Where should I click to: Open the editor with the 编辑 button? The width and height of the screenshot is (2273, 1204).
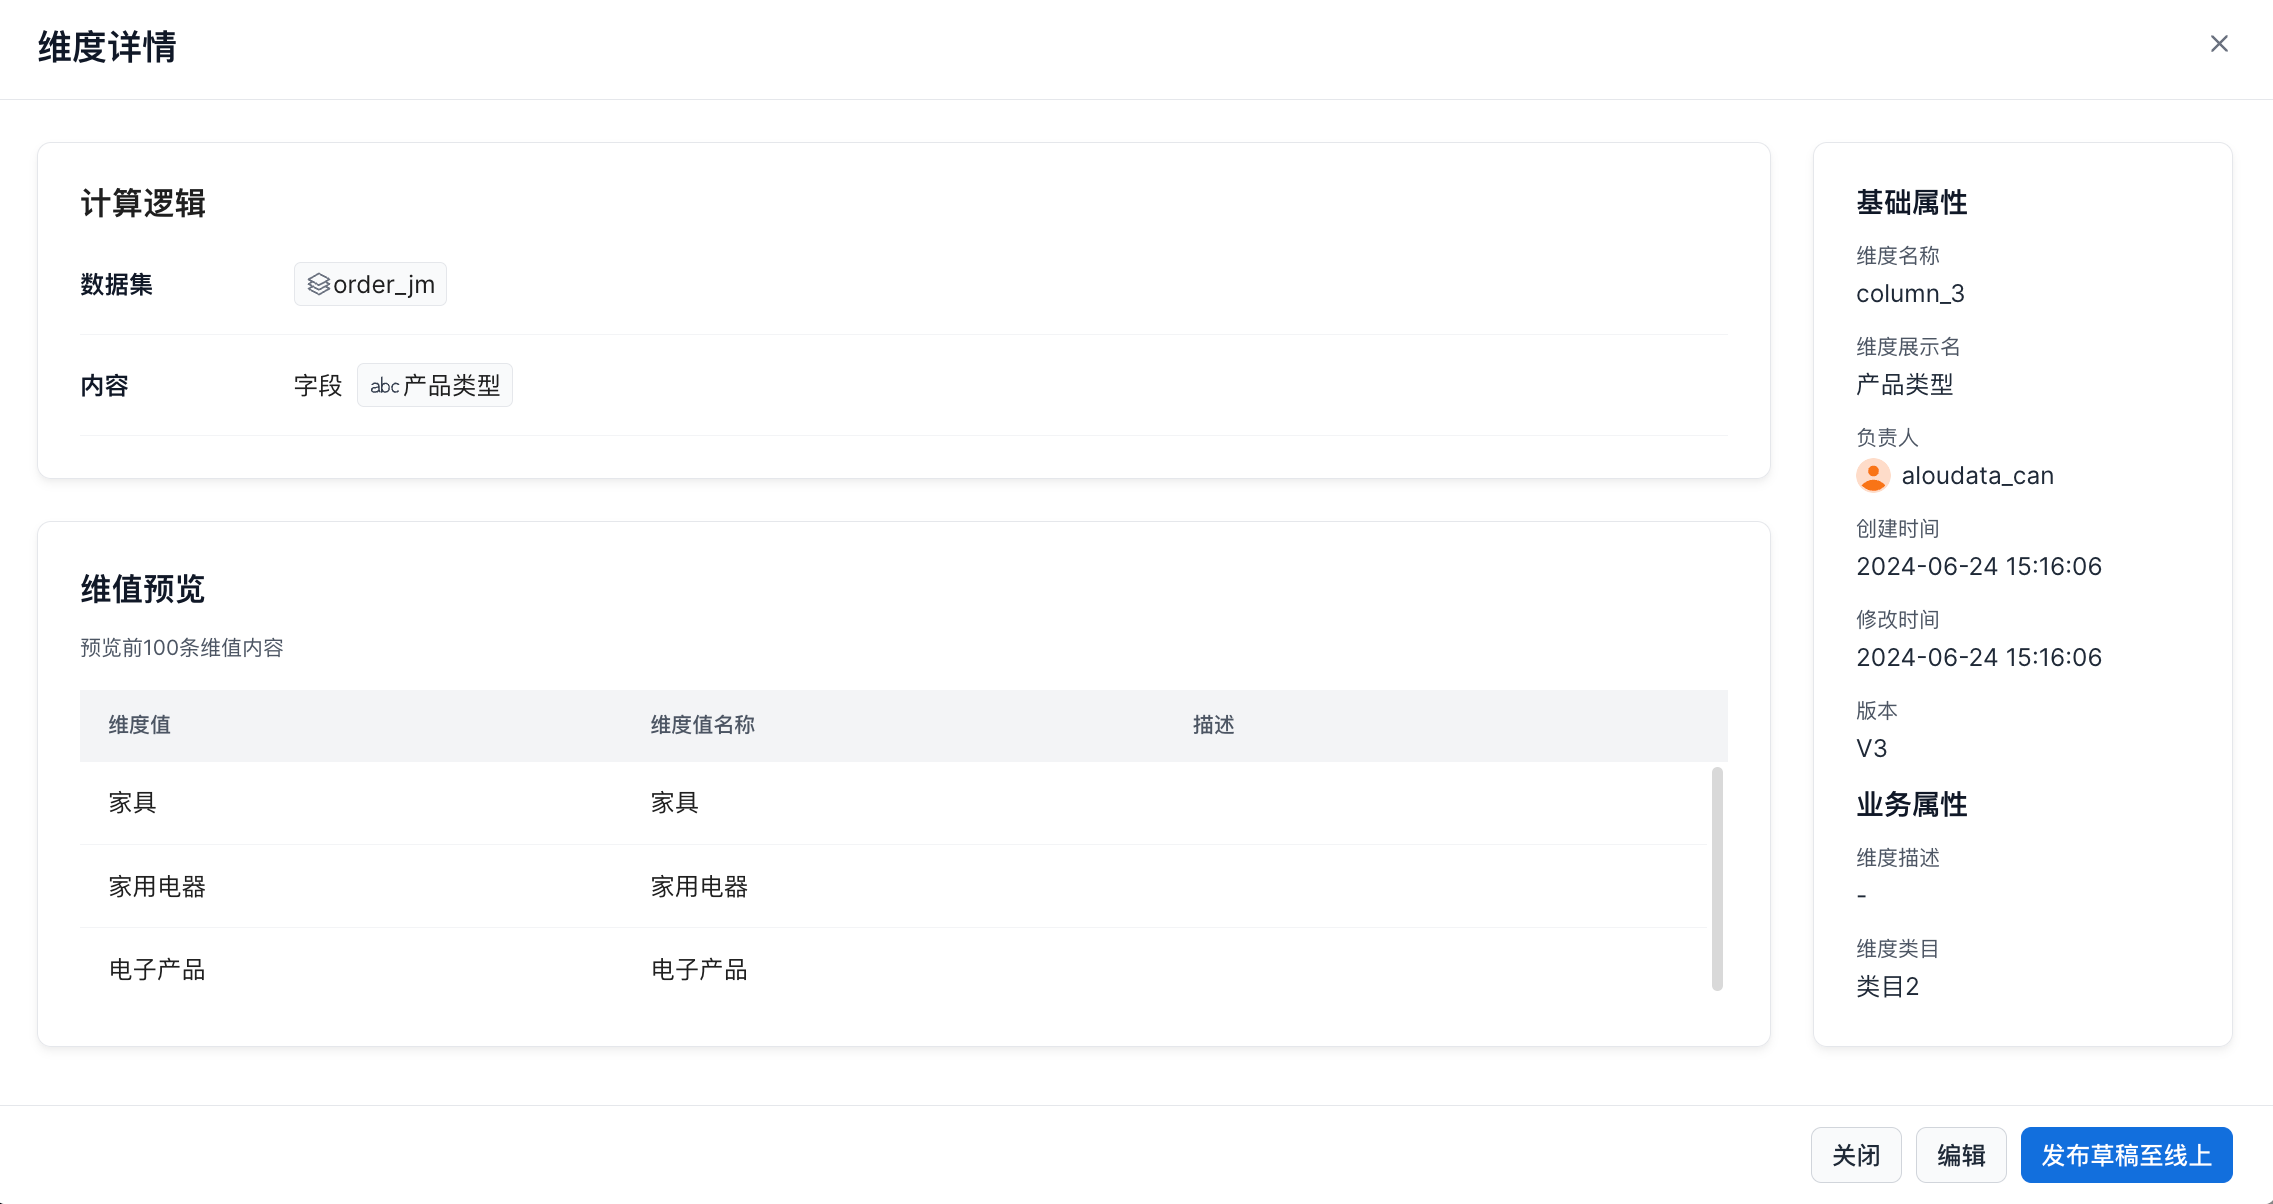(1960, 1155)
